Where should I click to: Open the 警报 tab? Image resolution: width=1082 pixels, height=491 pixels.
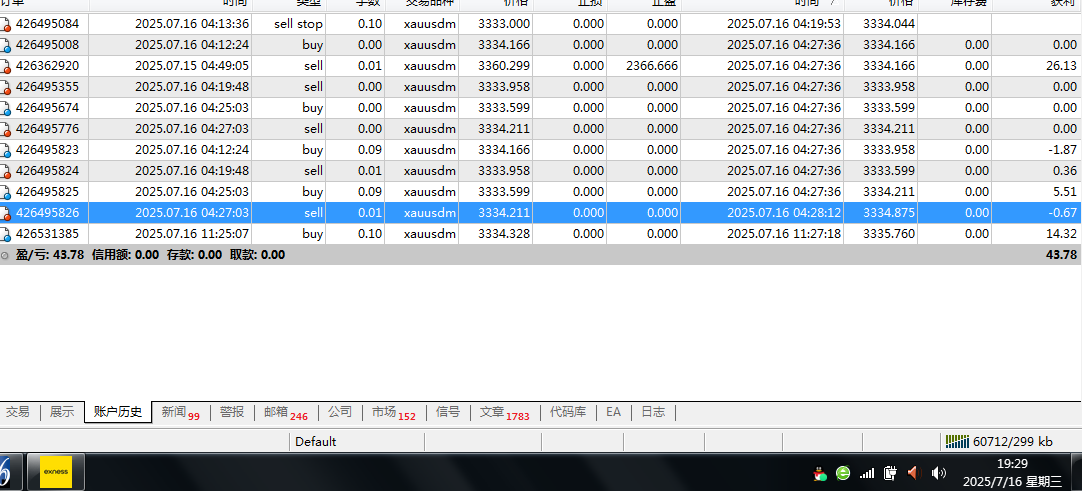[x=232, y=412]
